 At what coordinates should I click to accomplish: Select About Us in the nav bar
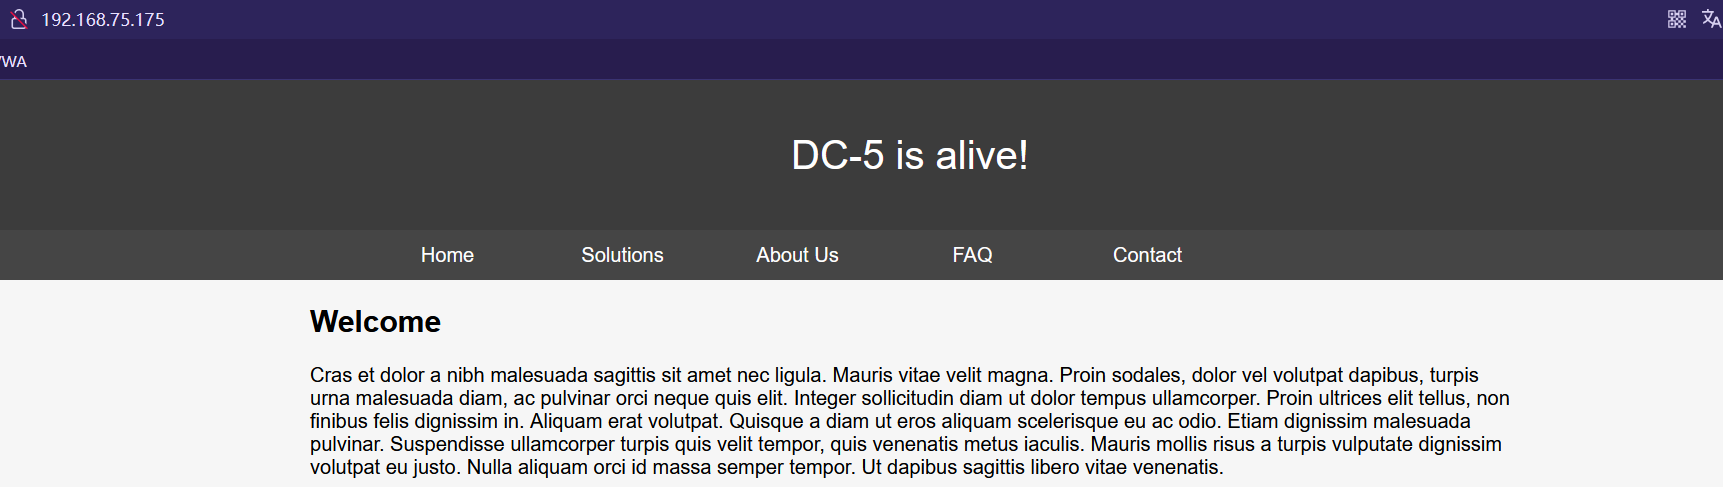797,255
